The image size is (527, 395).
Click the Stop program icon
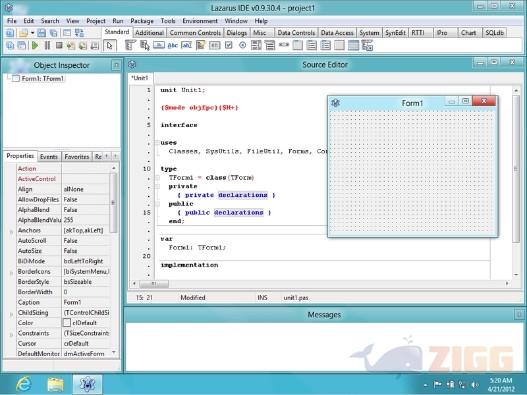tap(59, 45)
